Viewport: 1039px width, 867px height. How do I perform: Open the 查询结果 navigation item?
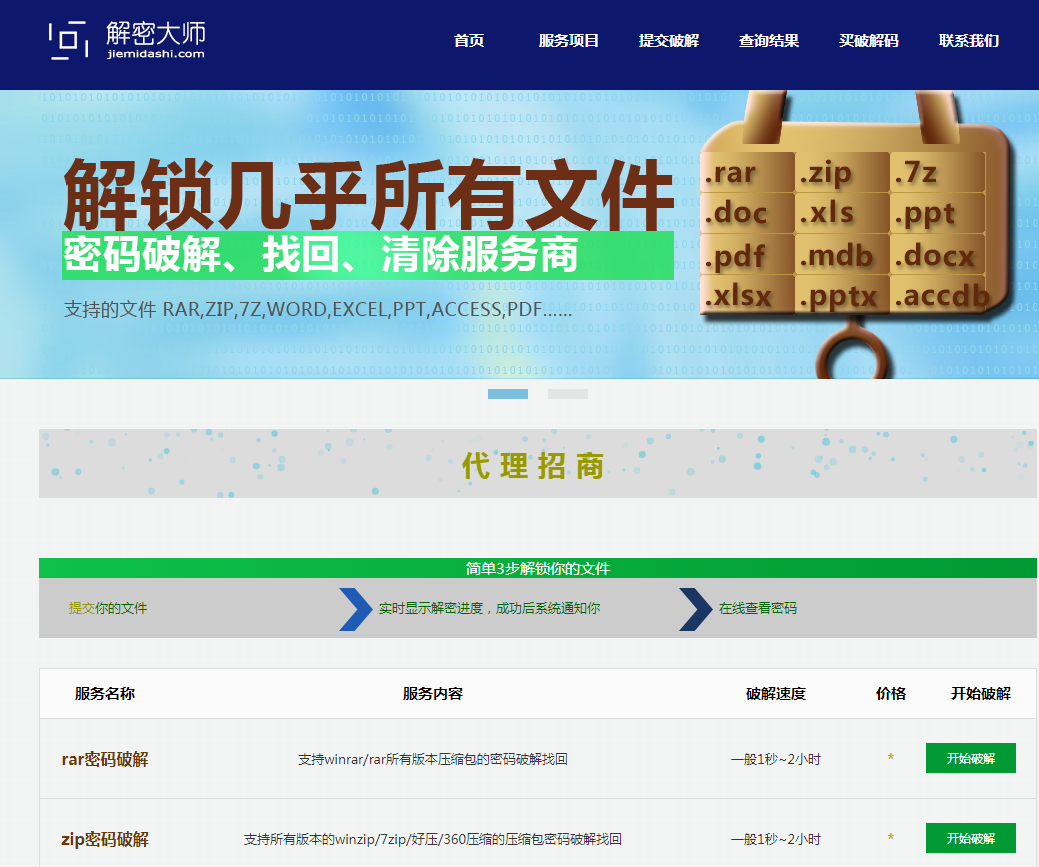point(768,41)
